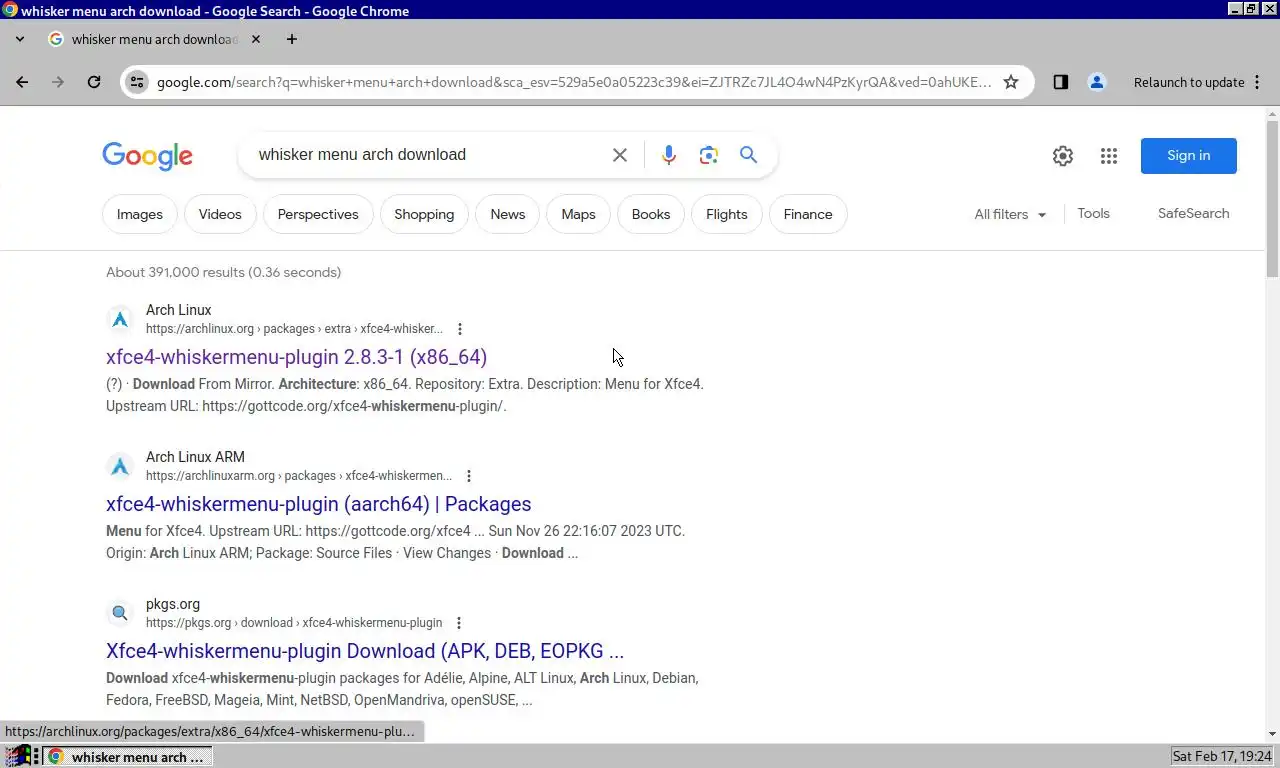Open Google quick settings gear

[1063, 156]
